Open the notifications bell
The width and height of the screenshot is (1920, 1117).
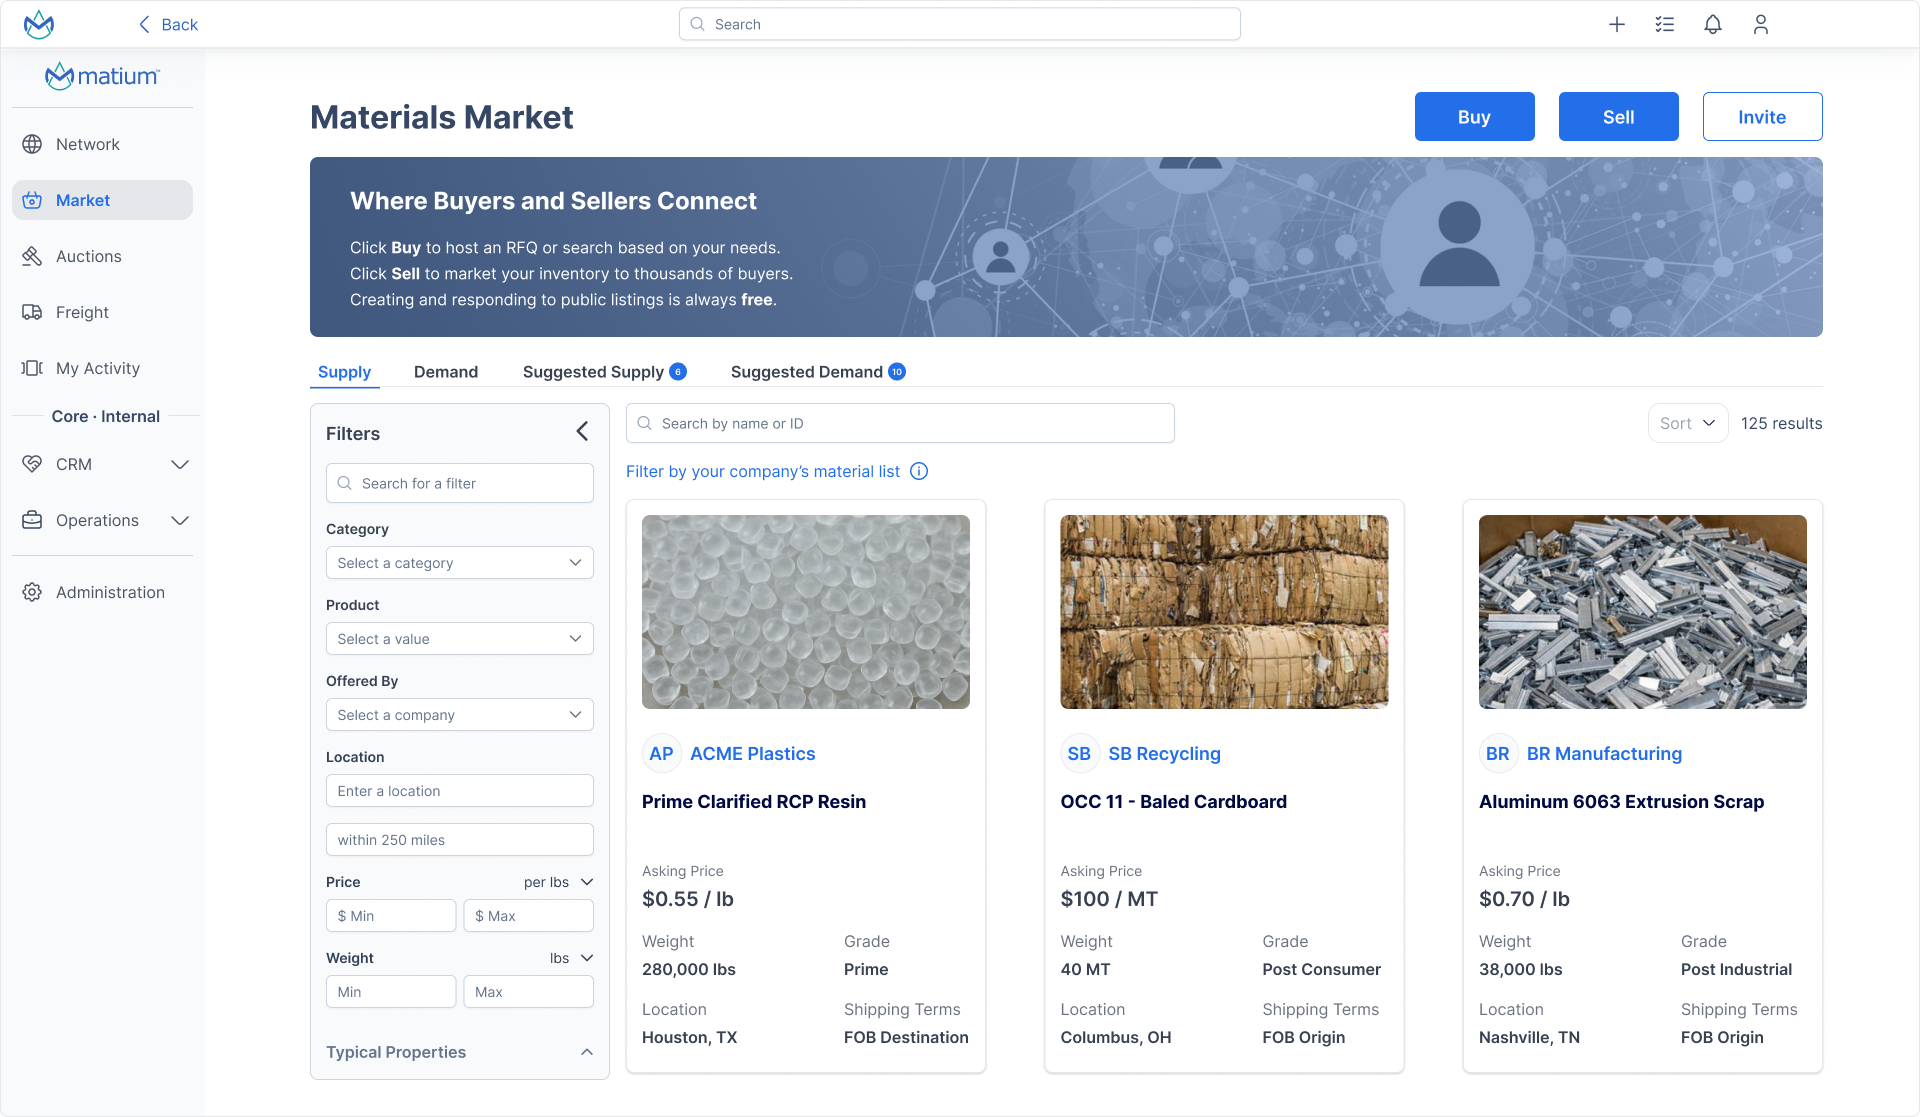[x=1713, y=24]
